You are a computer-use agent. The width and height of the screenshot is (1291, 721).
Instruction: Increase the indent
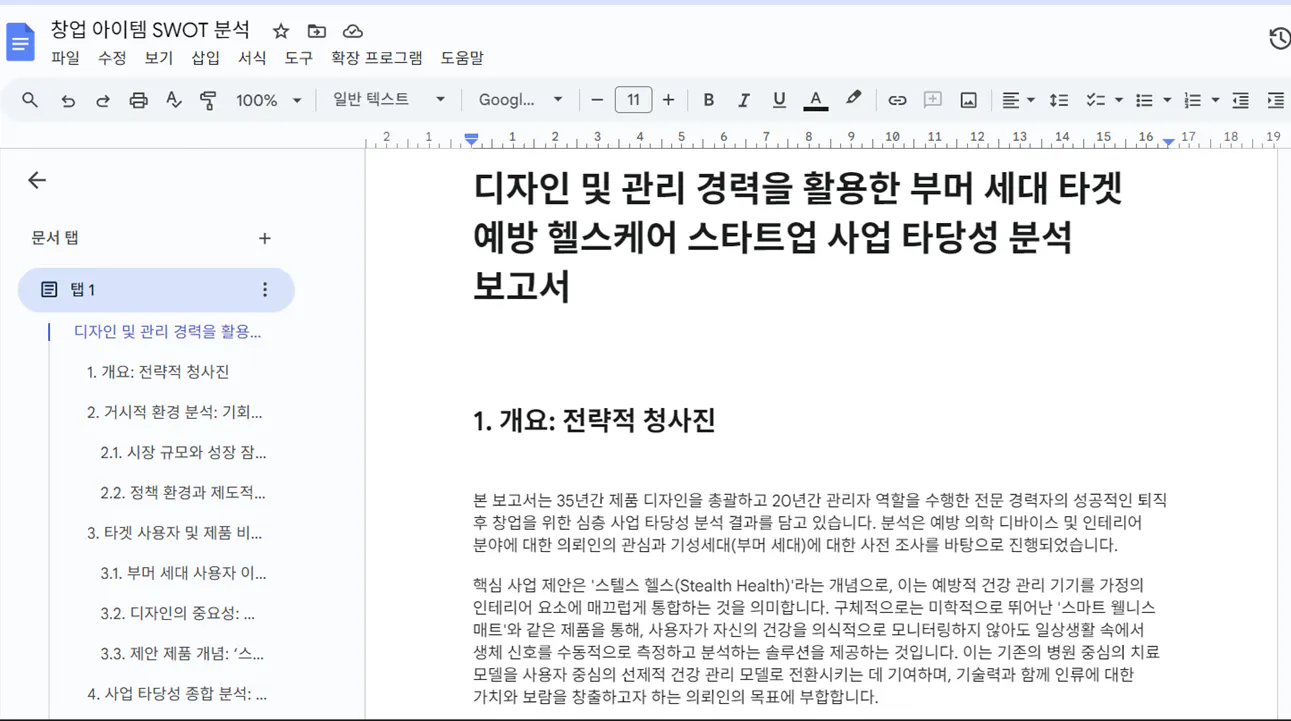(1275, 100)
